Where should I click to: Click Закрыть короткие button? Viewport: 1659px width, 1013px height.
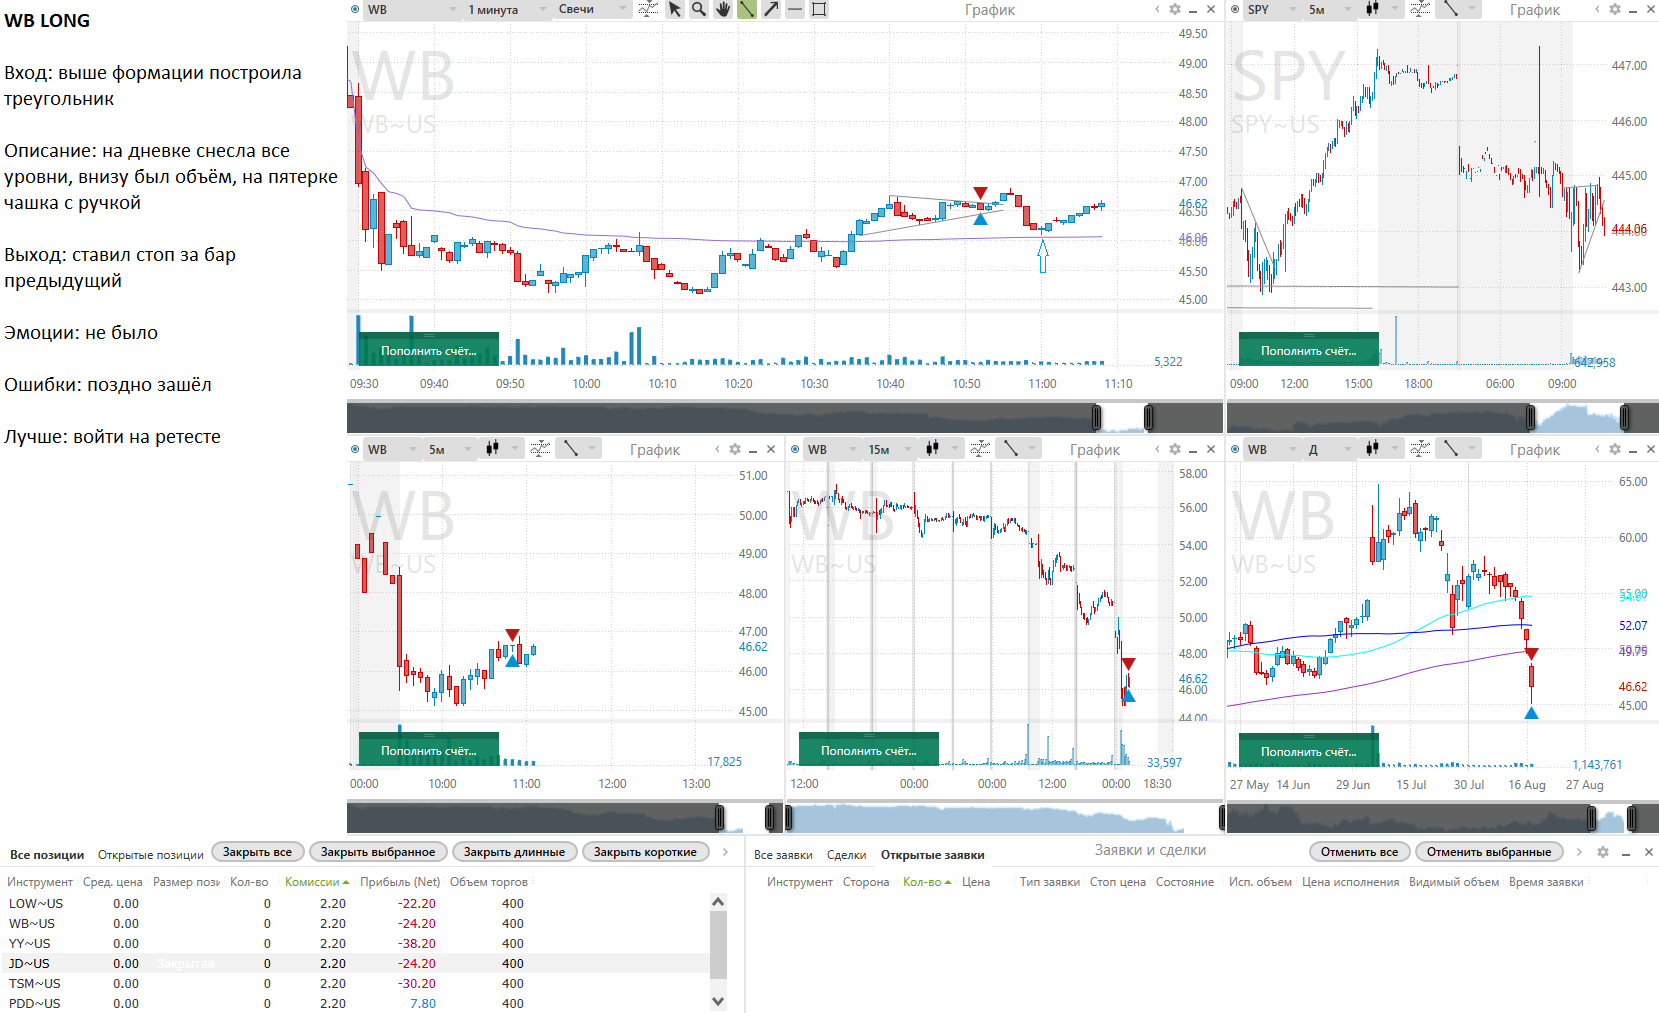[645, 852]
